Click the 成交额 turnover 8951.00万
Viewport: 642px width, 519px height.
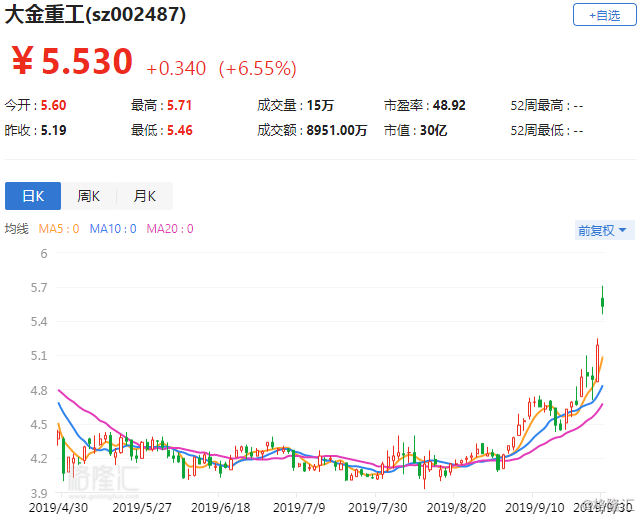[x=337, y=131]
